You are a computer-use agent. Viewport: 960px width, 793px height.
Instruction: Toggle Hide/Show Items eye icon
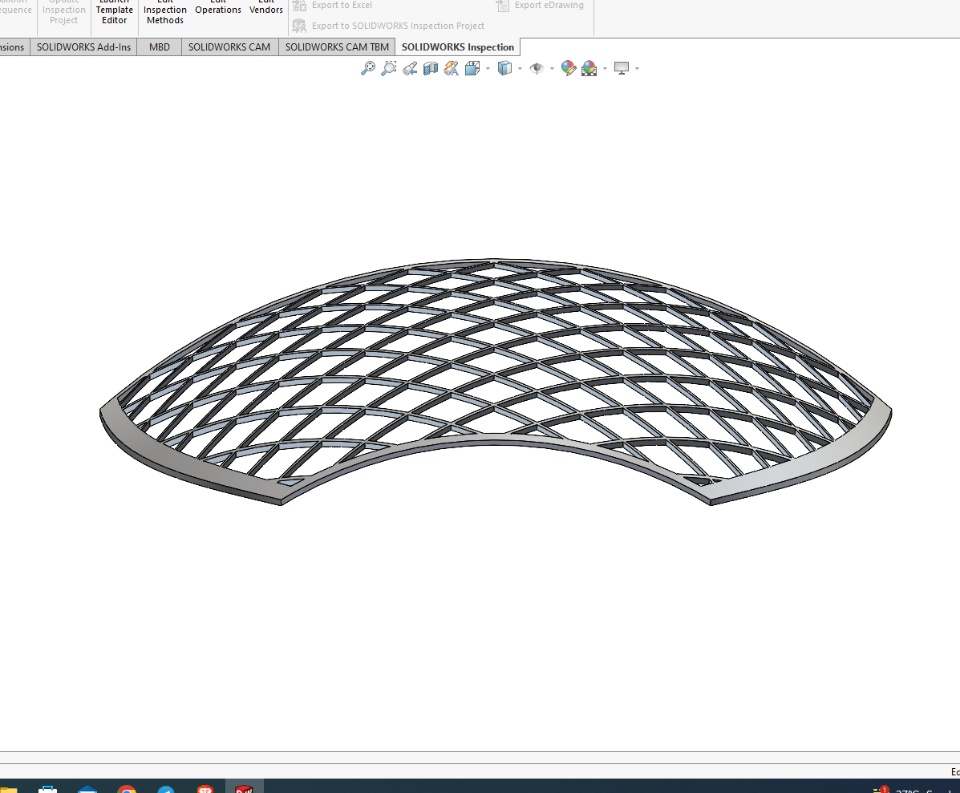(536, 68)
